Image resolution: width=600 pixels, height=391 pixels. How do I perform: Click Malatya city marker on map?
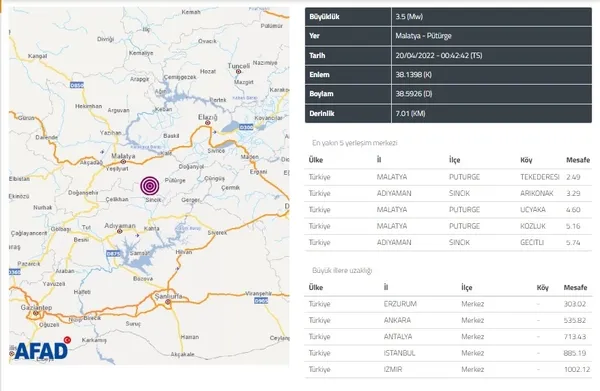click(x=124, y=162)
